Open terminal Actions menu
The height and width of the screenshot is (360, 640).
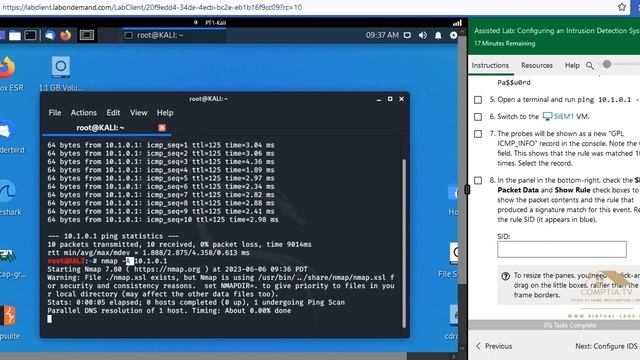(x=84, y=113)
